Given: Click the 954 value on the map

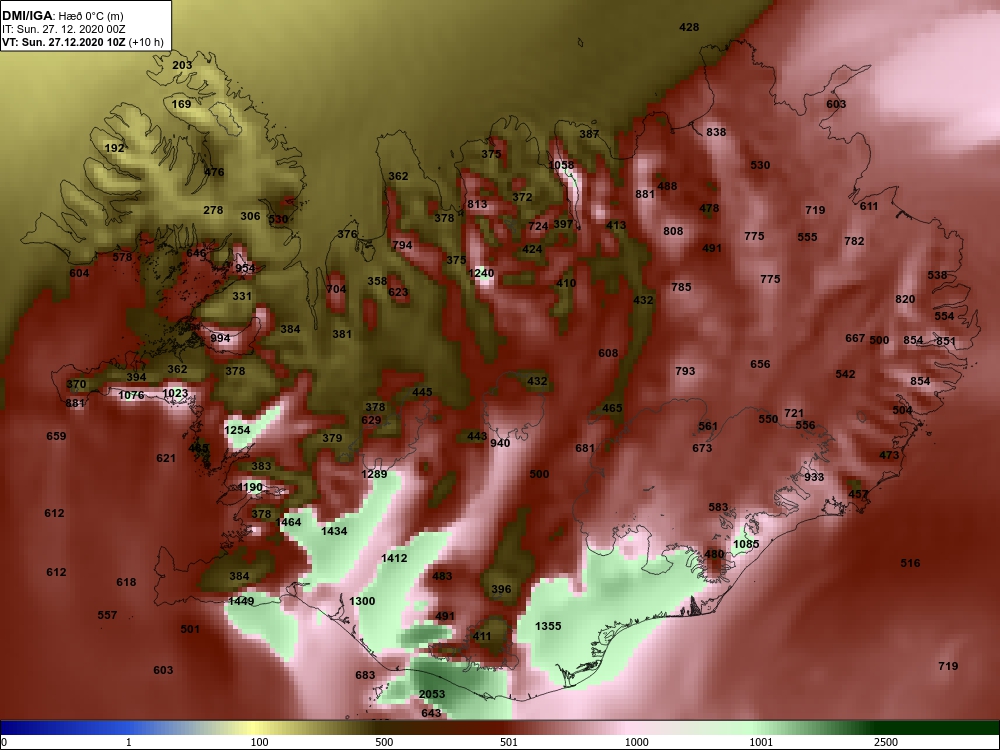Looking at the screenshot, I should click(246, 268).
